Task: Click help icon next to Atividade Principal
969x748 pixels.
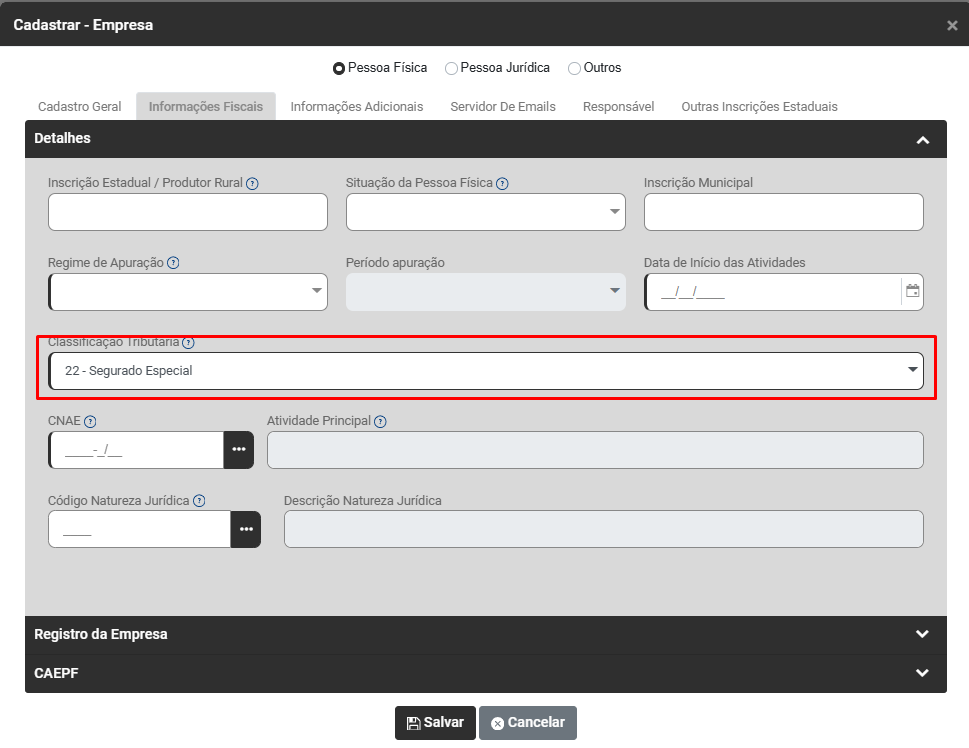Action: point(380,422)
